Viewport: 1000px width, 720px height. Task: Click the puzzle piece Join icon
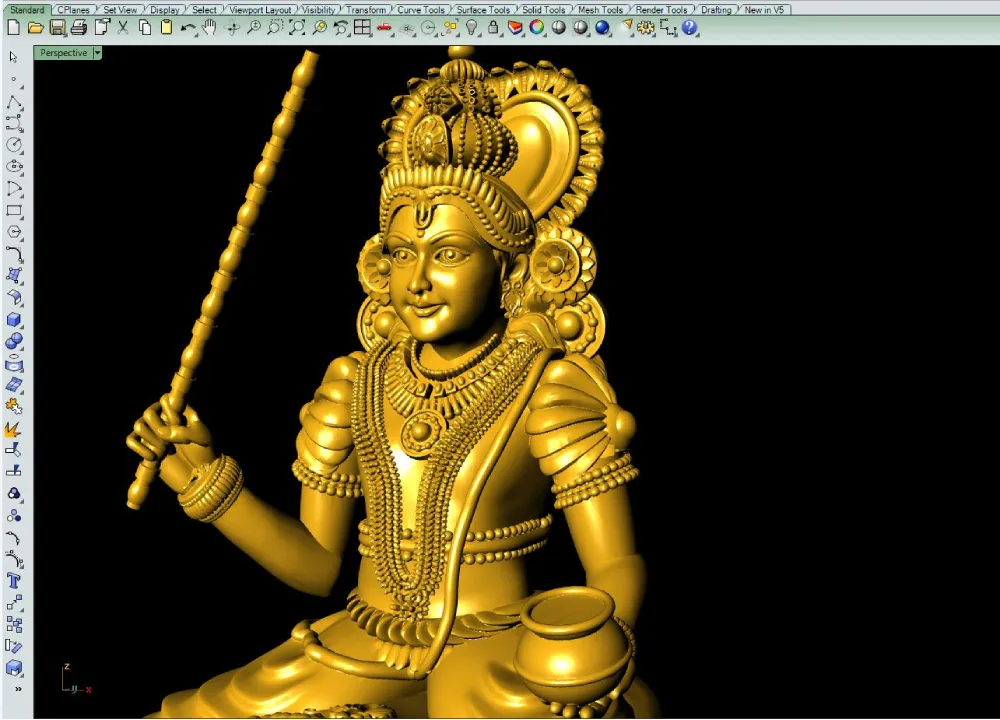click(14, 406)
